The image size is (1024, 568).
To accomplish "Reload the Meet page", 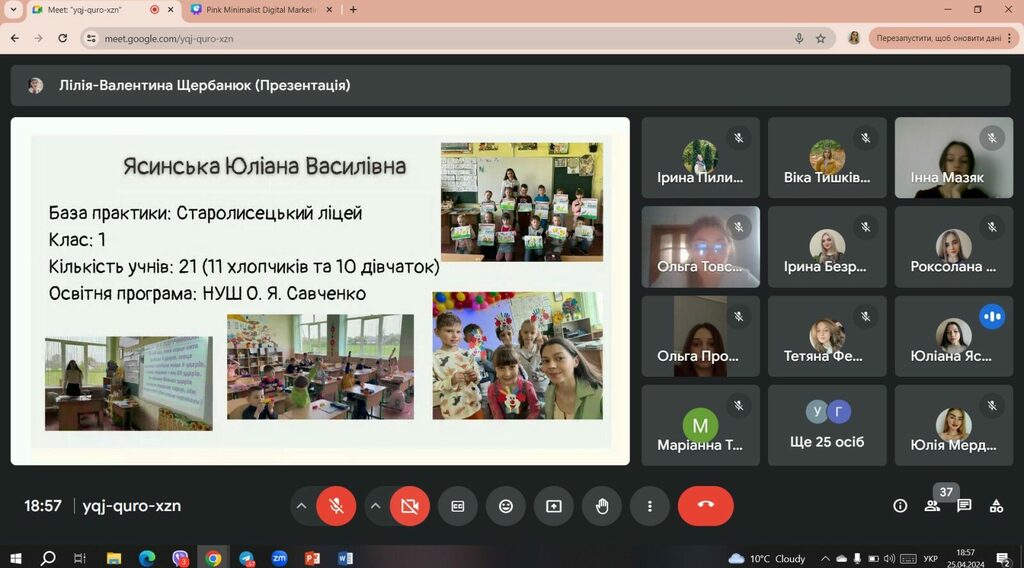I will click(x=62, y=39).
